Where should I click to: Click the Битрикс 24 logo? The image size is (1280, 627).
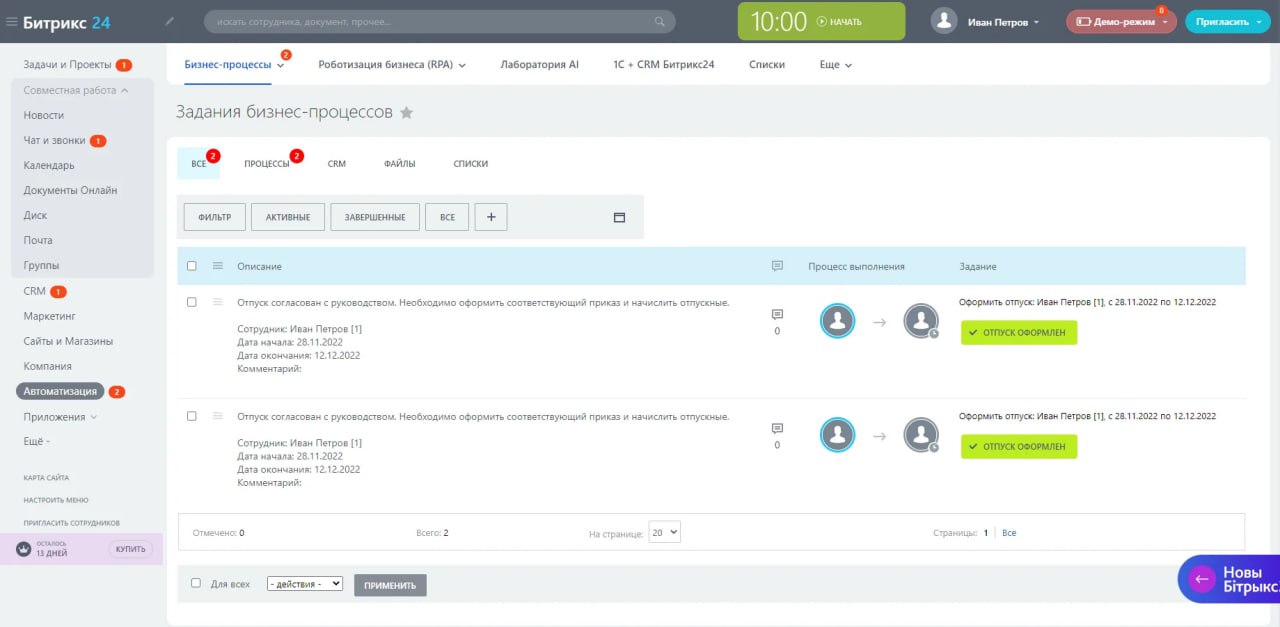click(x=67, y=22)
